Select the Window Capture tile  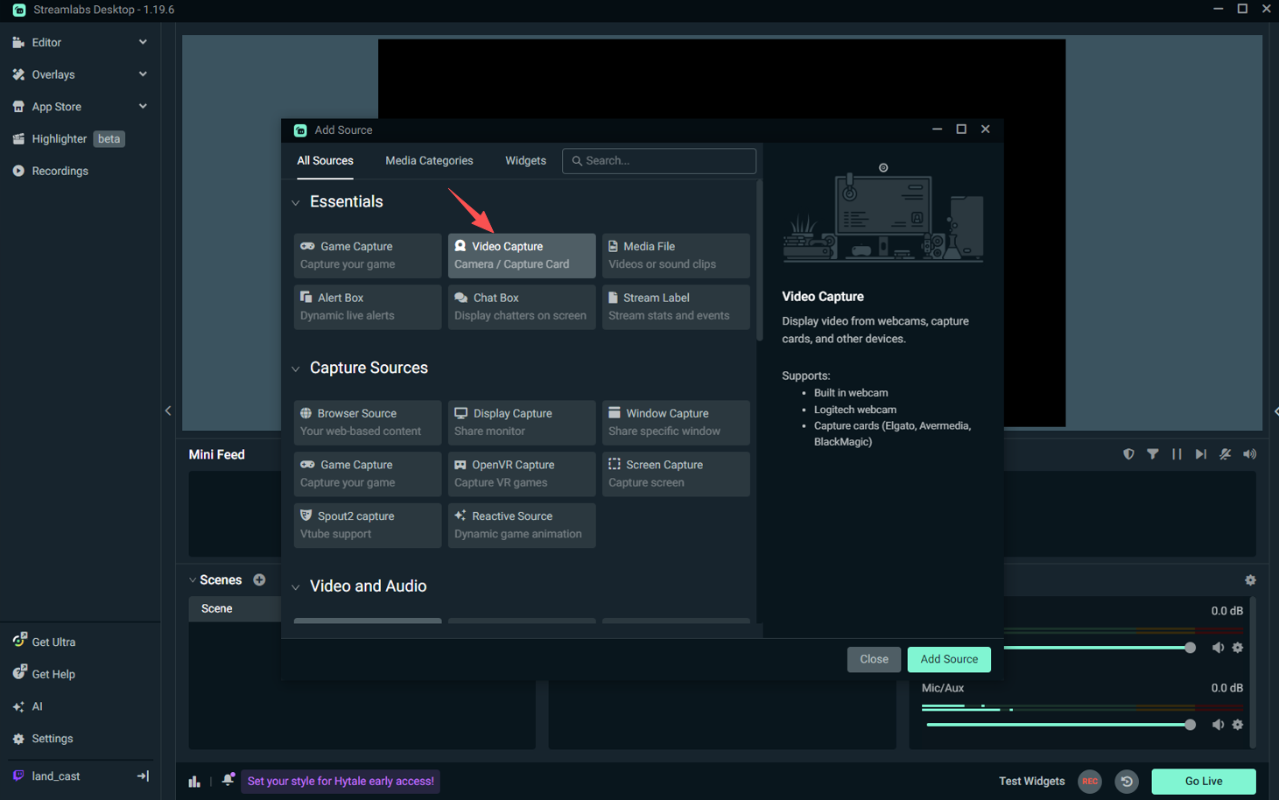(x=676, y=422)
